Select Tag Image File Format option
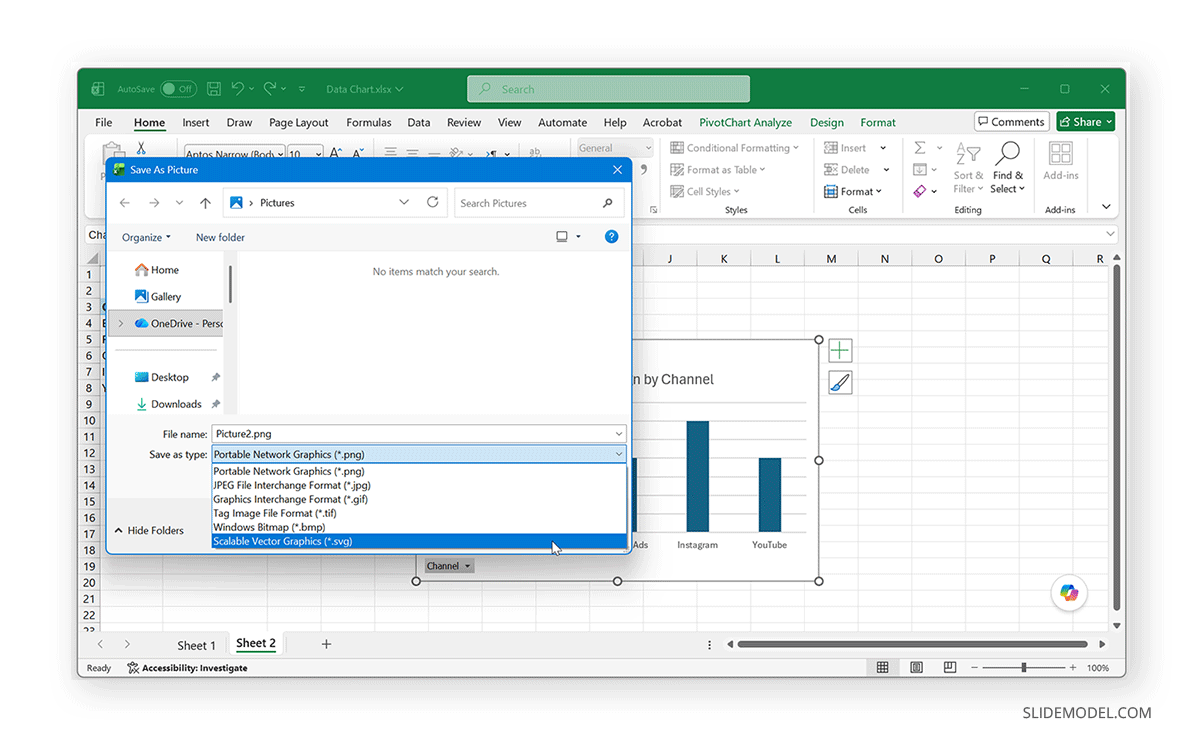 419,513
